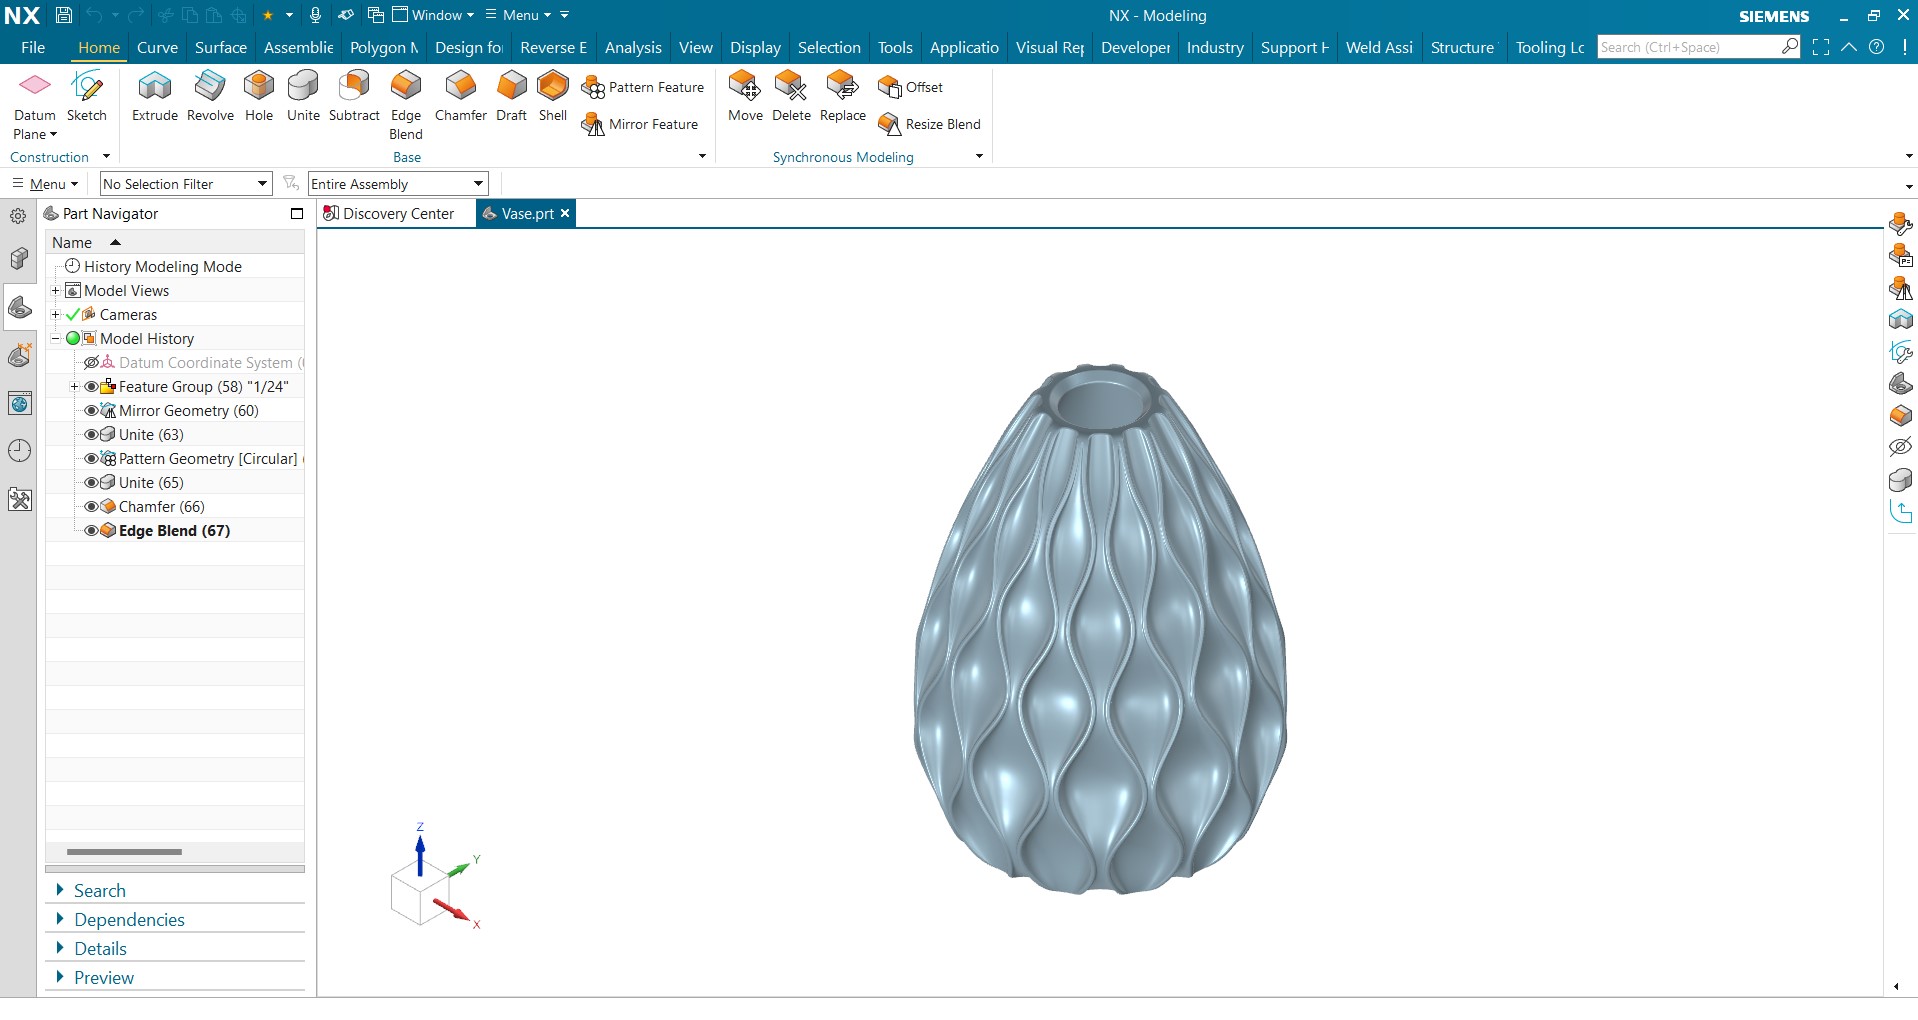1918x1020 pixels.
Task: Expand the Construction group arrow
Action: (x=106, y=156)
